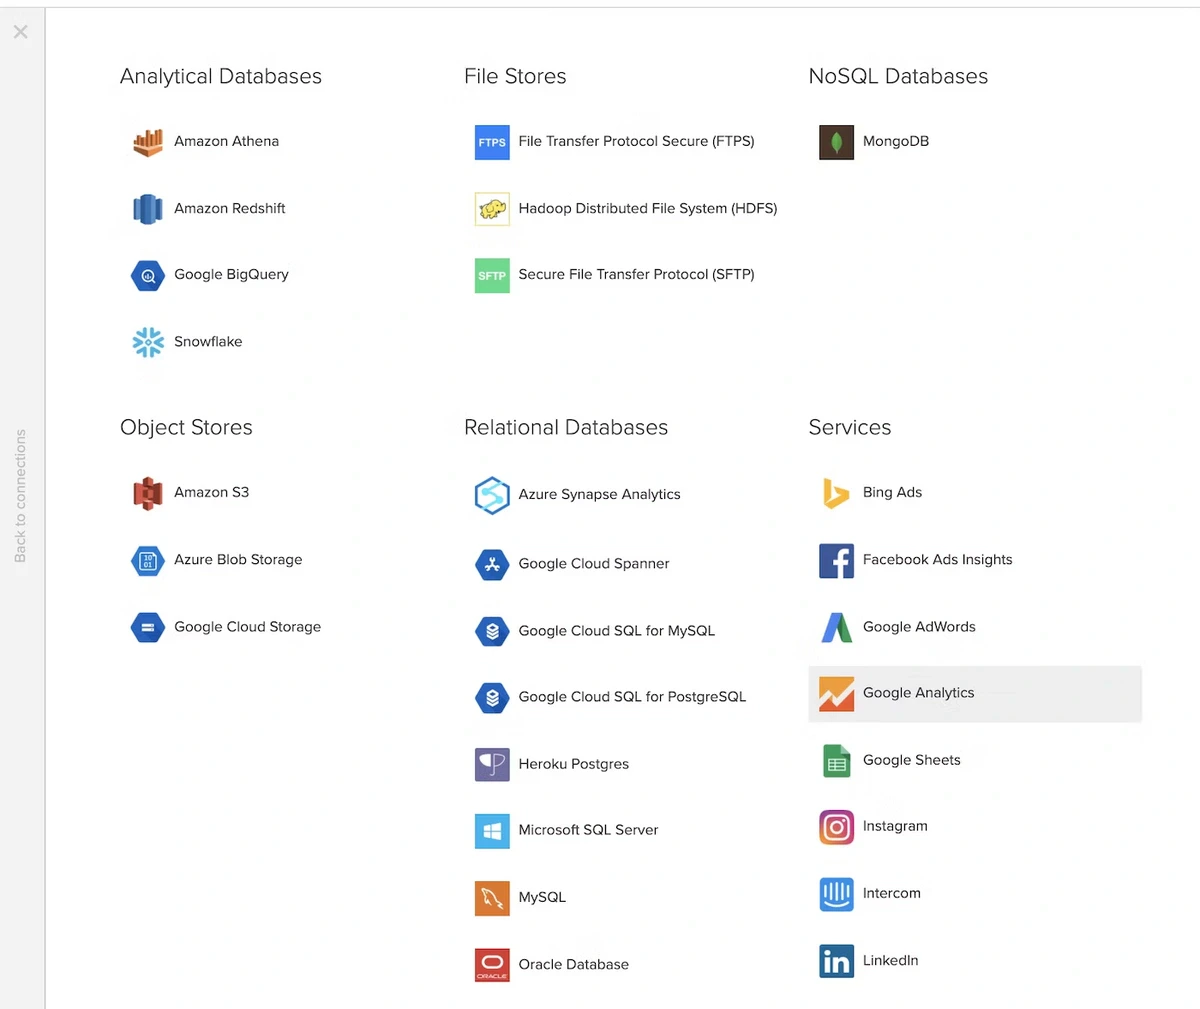Select the Microsoft SQL Server label
Viewport: 1200px width, 1009px height.
(588, 830)
